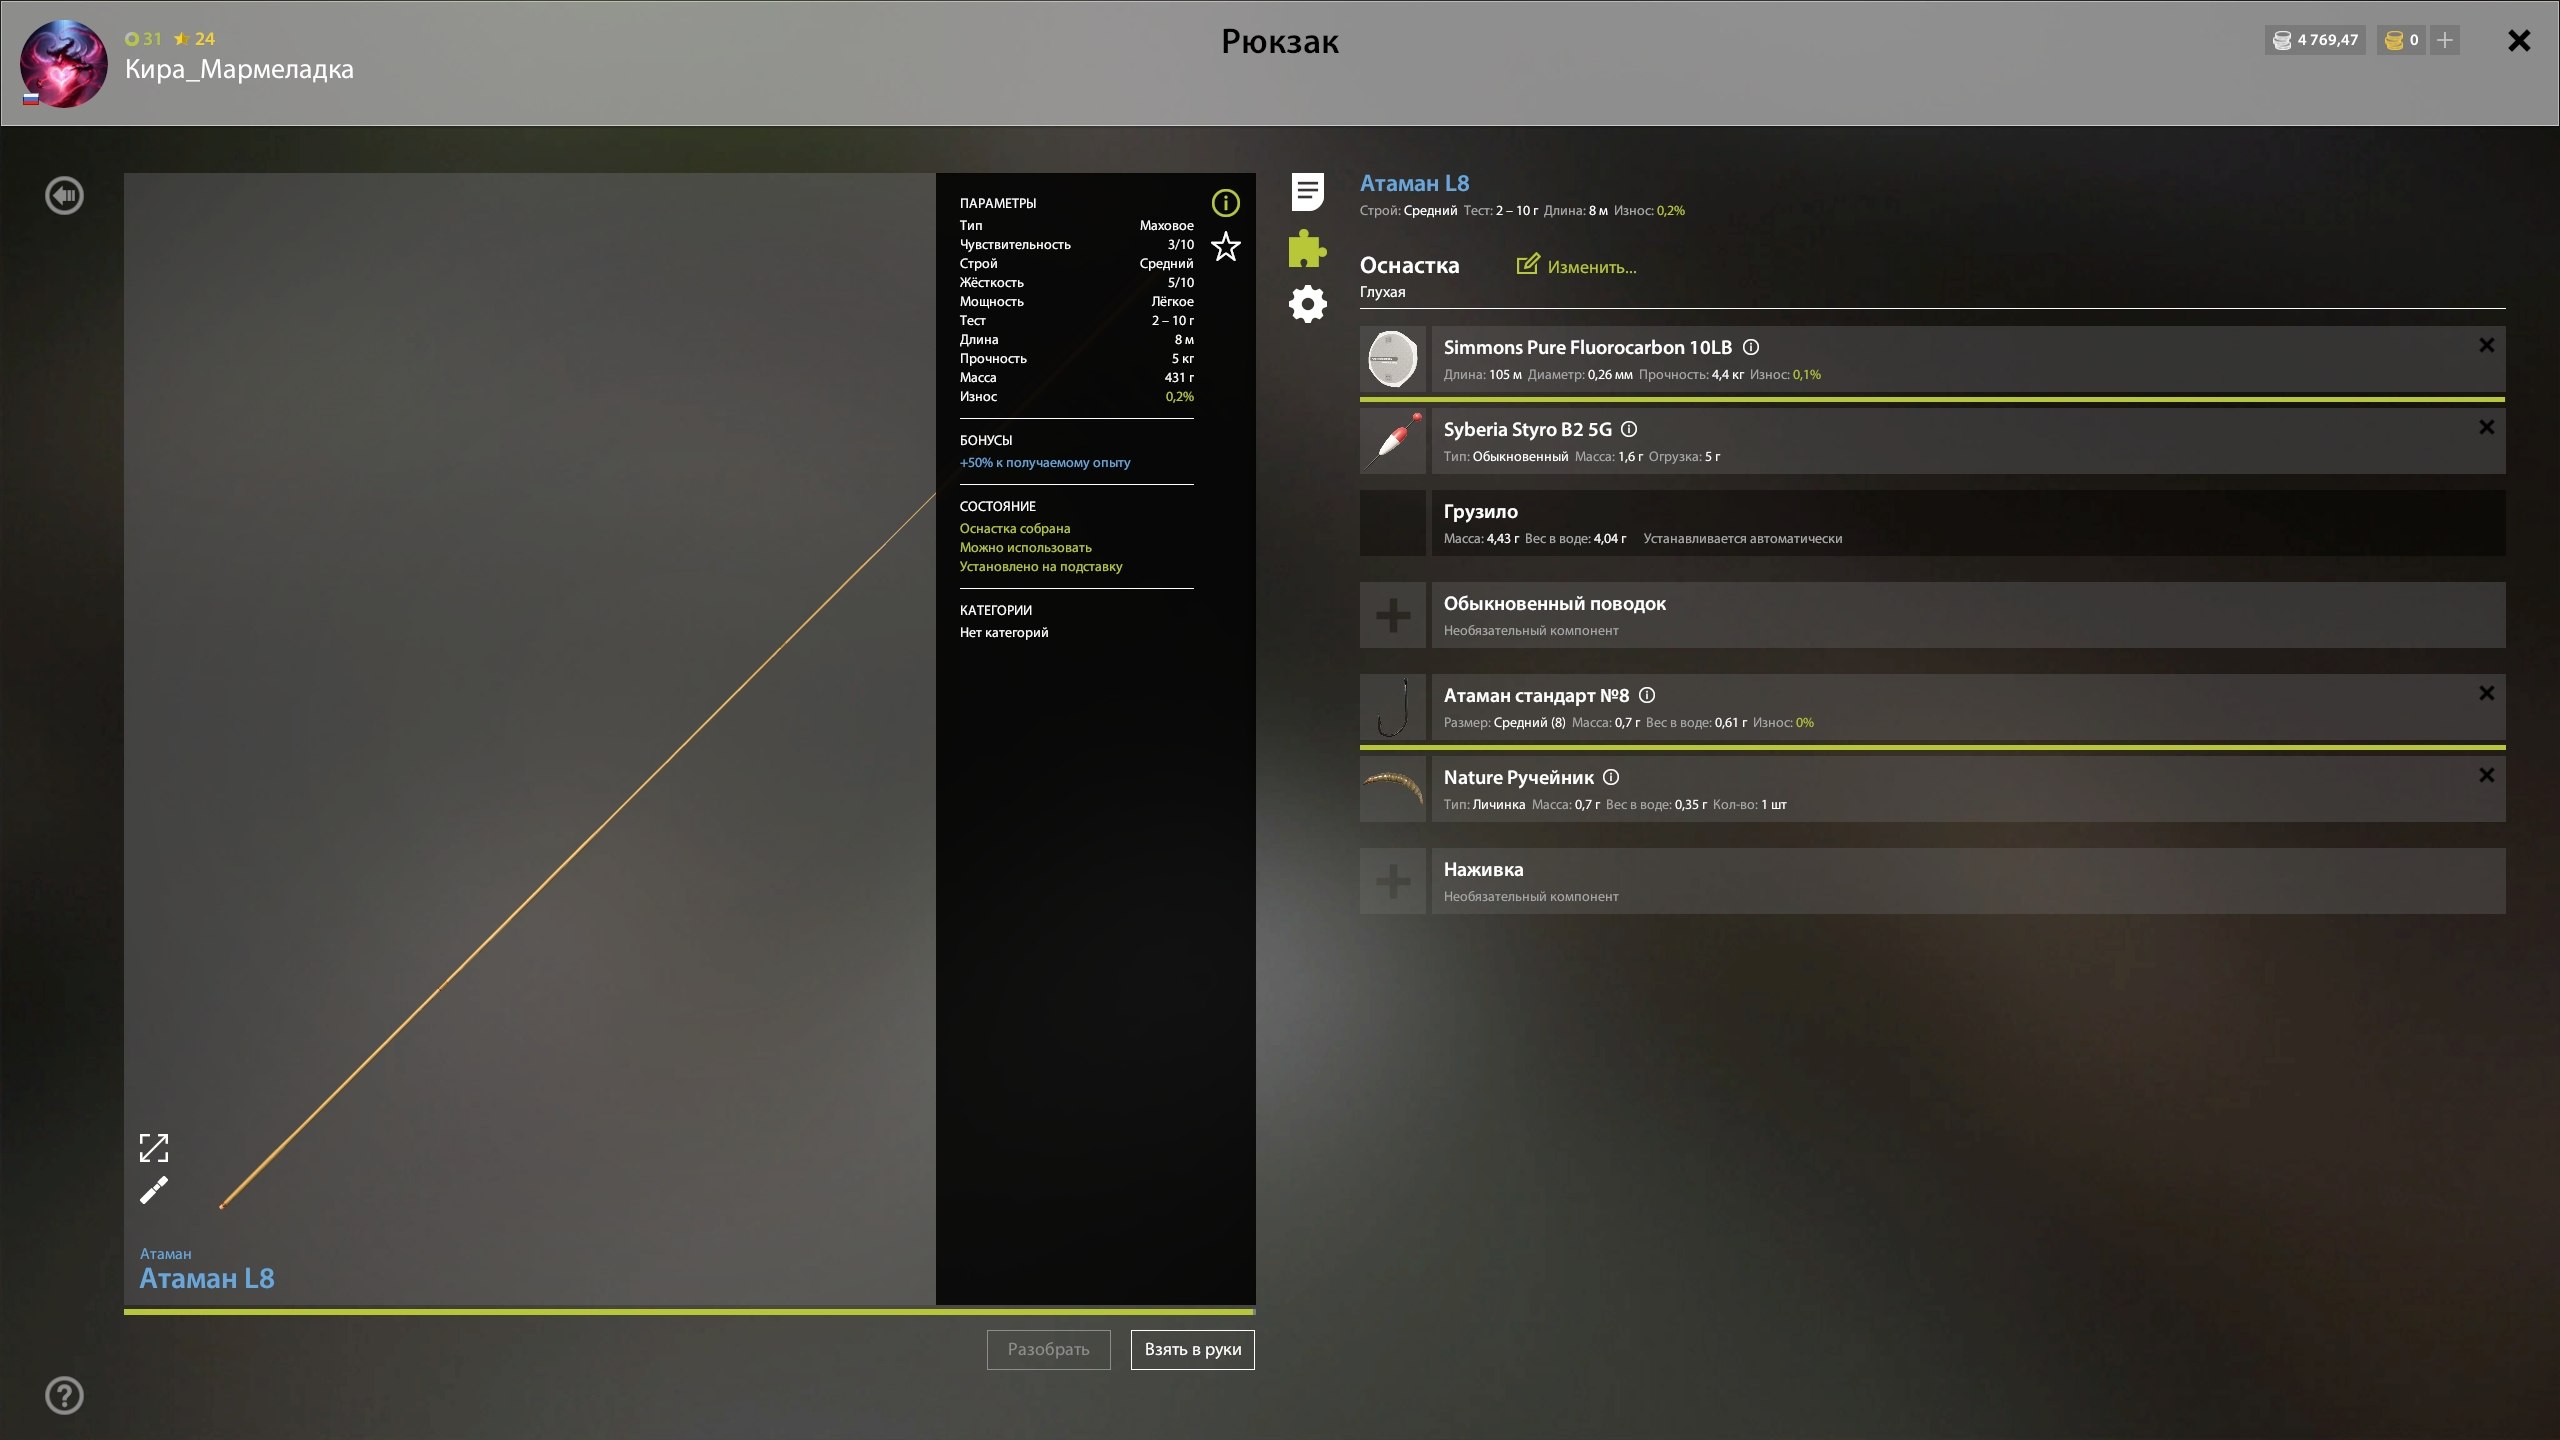Open the puzzle piece rigging tab

pyautogui.click(x=1307, y=248)
